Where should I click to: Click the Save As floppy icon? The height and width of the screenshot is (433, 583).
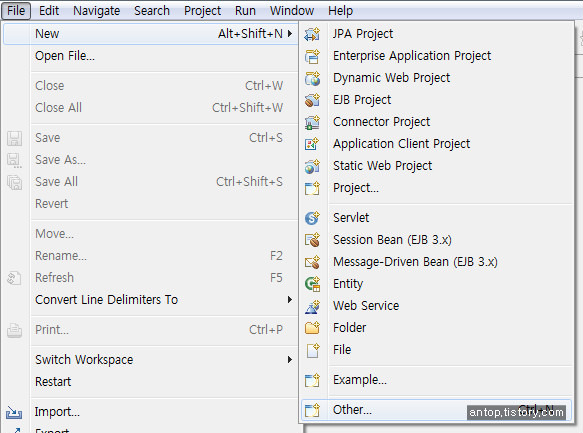[x=15, y=161]
